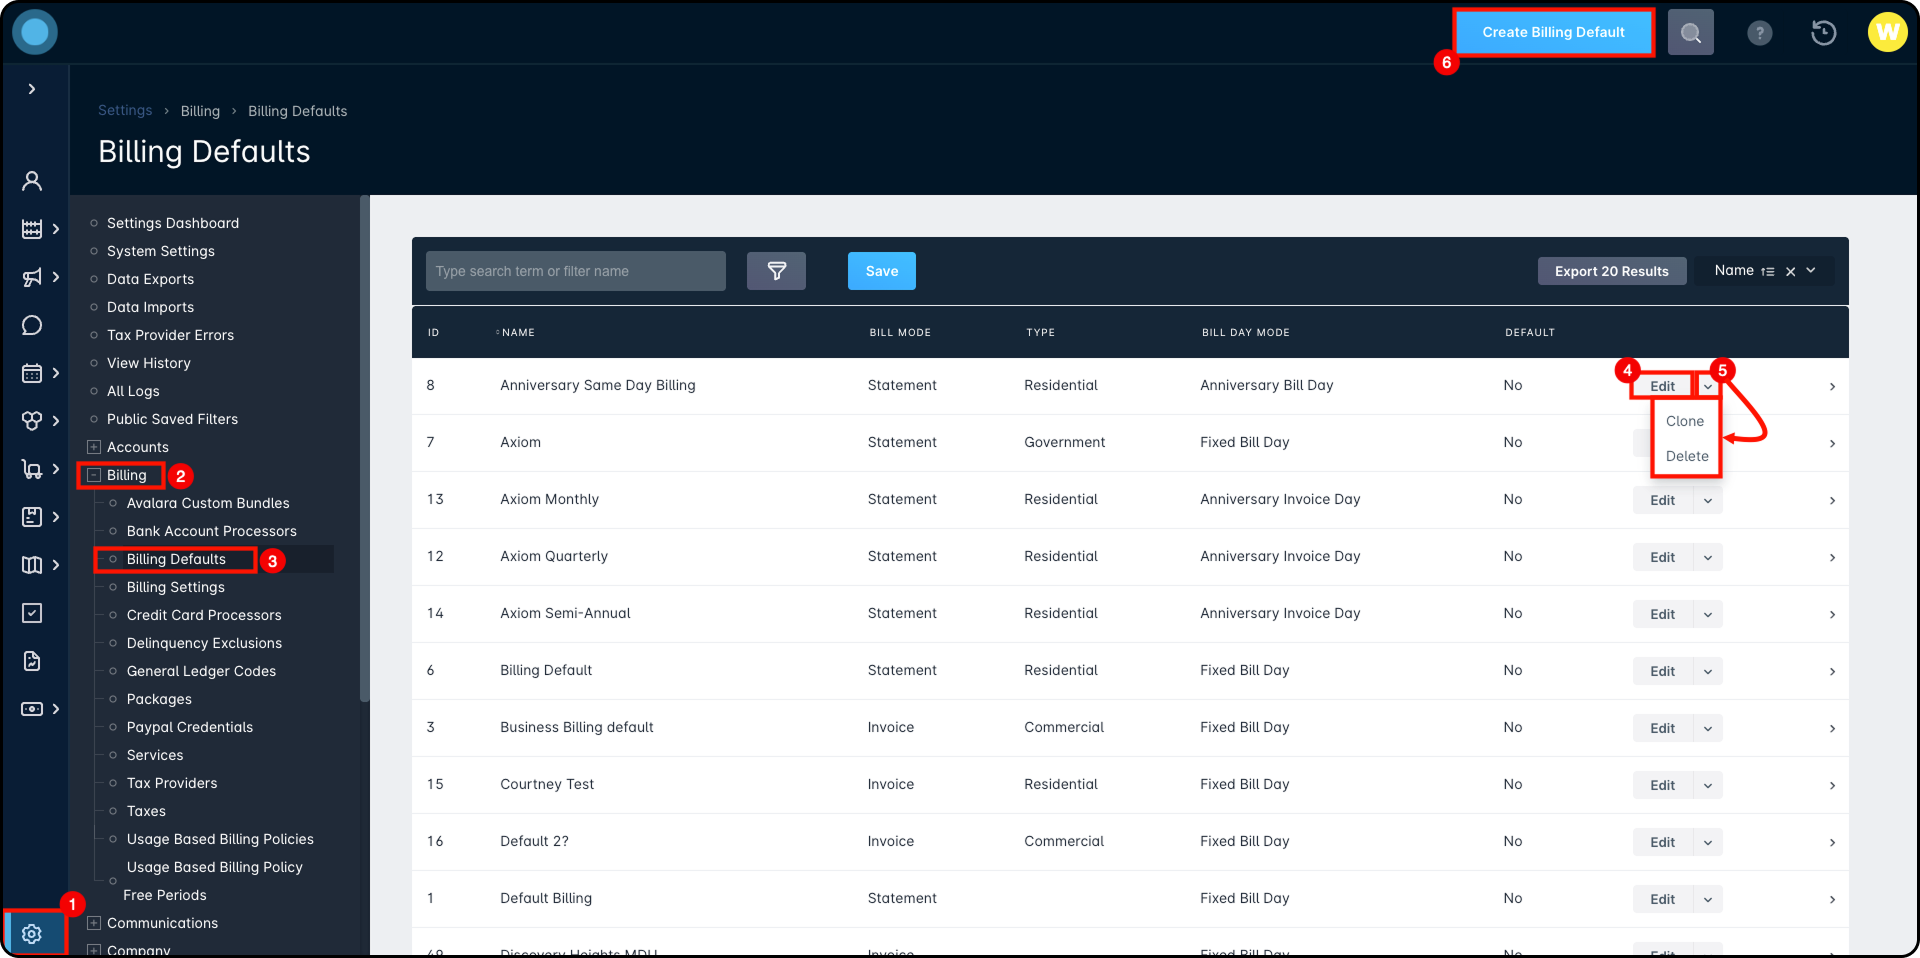
Task: Open dropdown arrow for Anniversary Same Day Billing
Action: coord(1708,386)
